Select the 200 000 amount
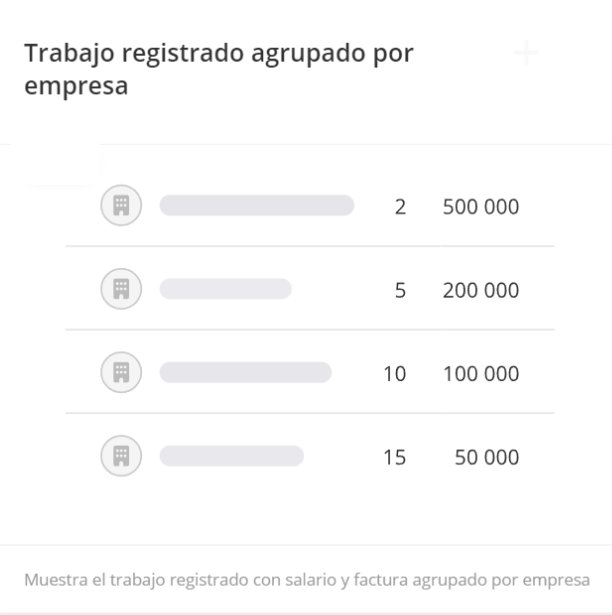612x615 pixels. coord(481,291)
